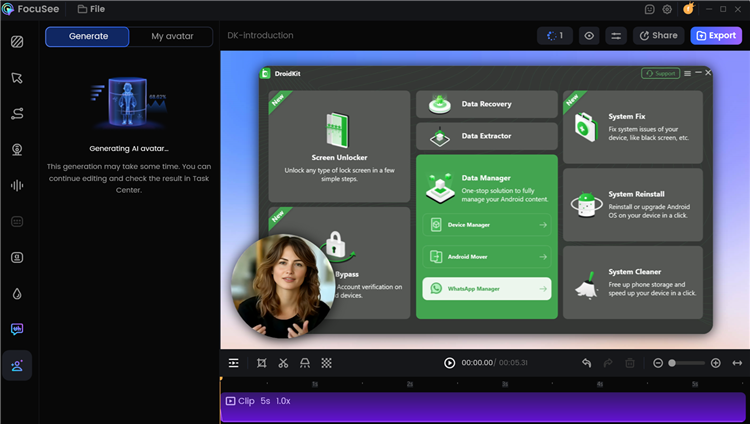
Task: Open the File menu
Action: click(91, 9)
